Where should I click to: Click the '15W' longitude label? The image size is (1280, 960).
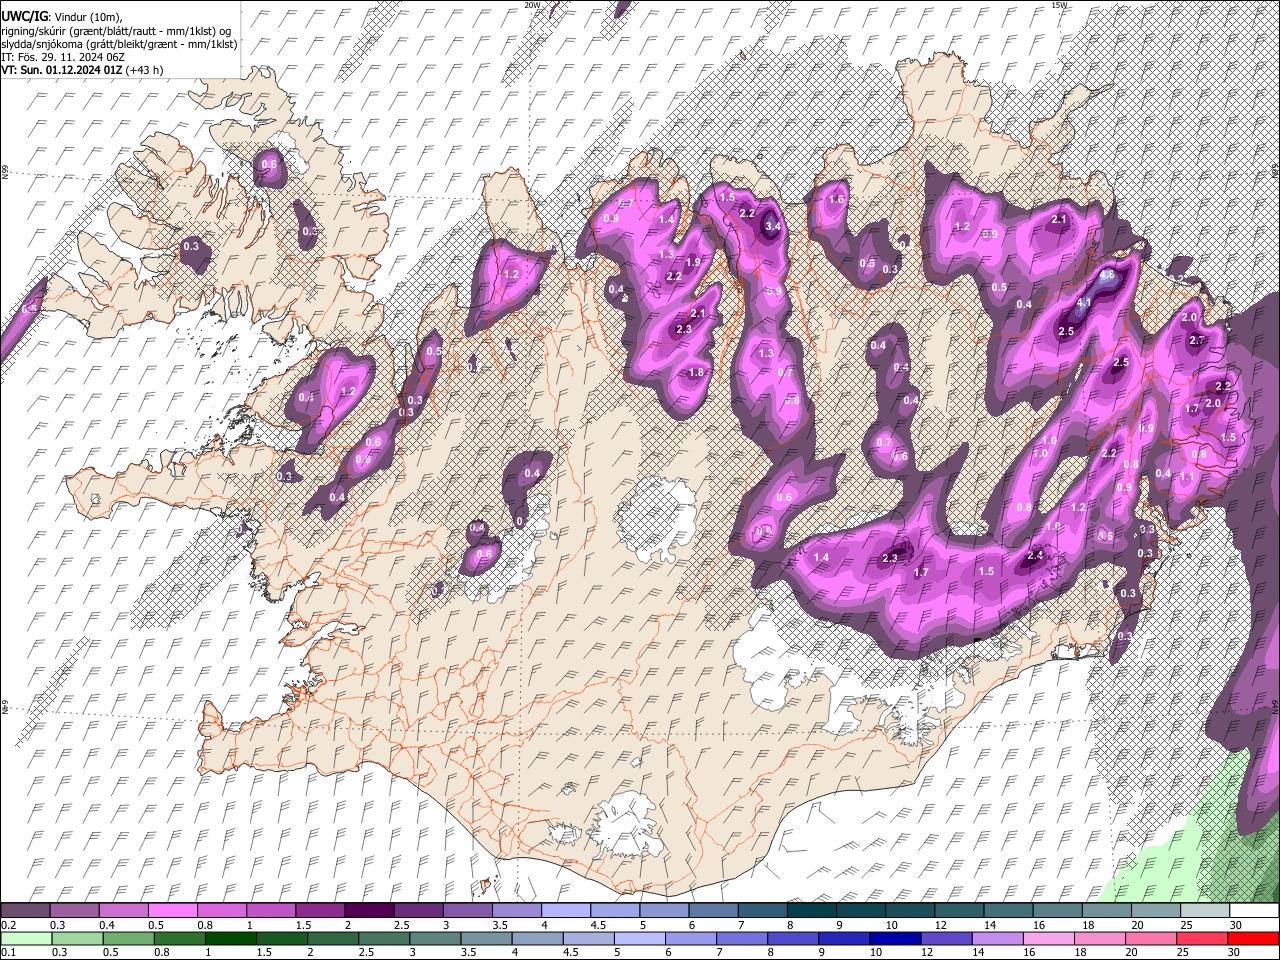(1060, 5)
